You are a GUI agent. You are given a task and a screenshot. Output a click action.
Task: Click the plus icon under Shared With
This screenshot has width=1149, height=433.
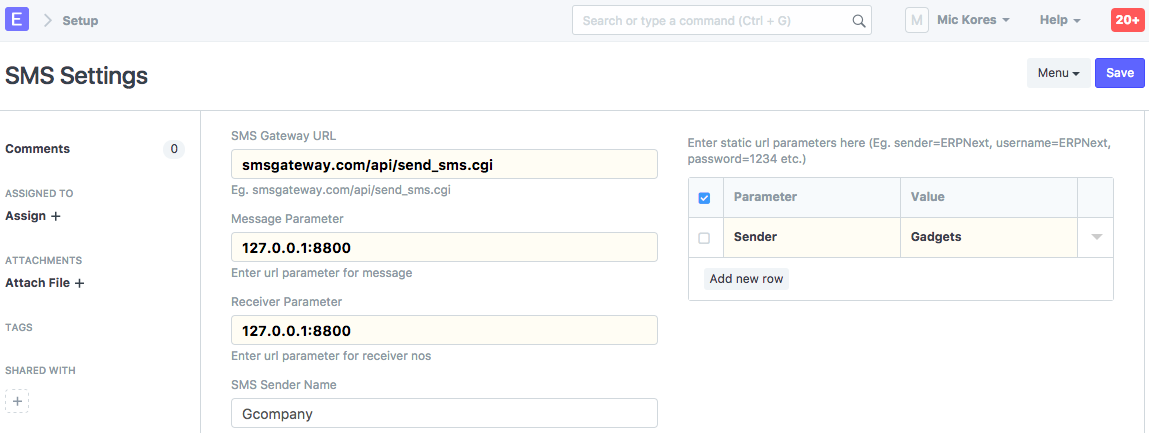coord(17,401)
